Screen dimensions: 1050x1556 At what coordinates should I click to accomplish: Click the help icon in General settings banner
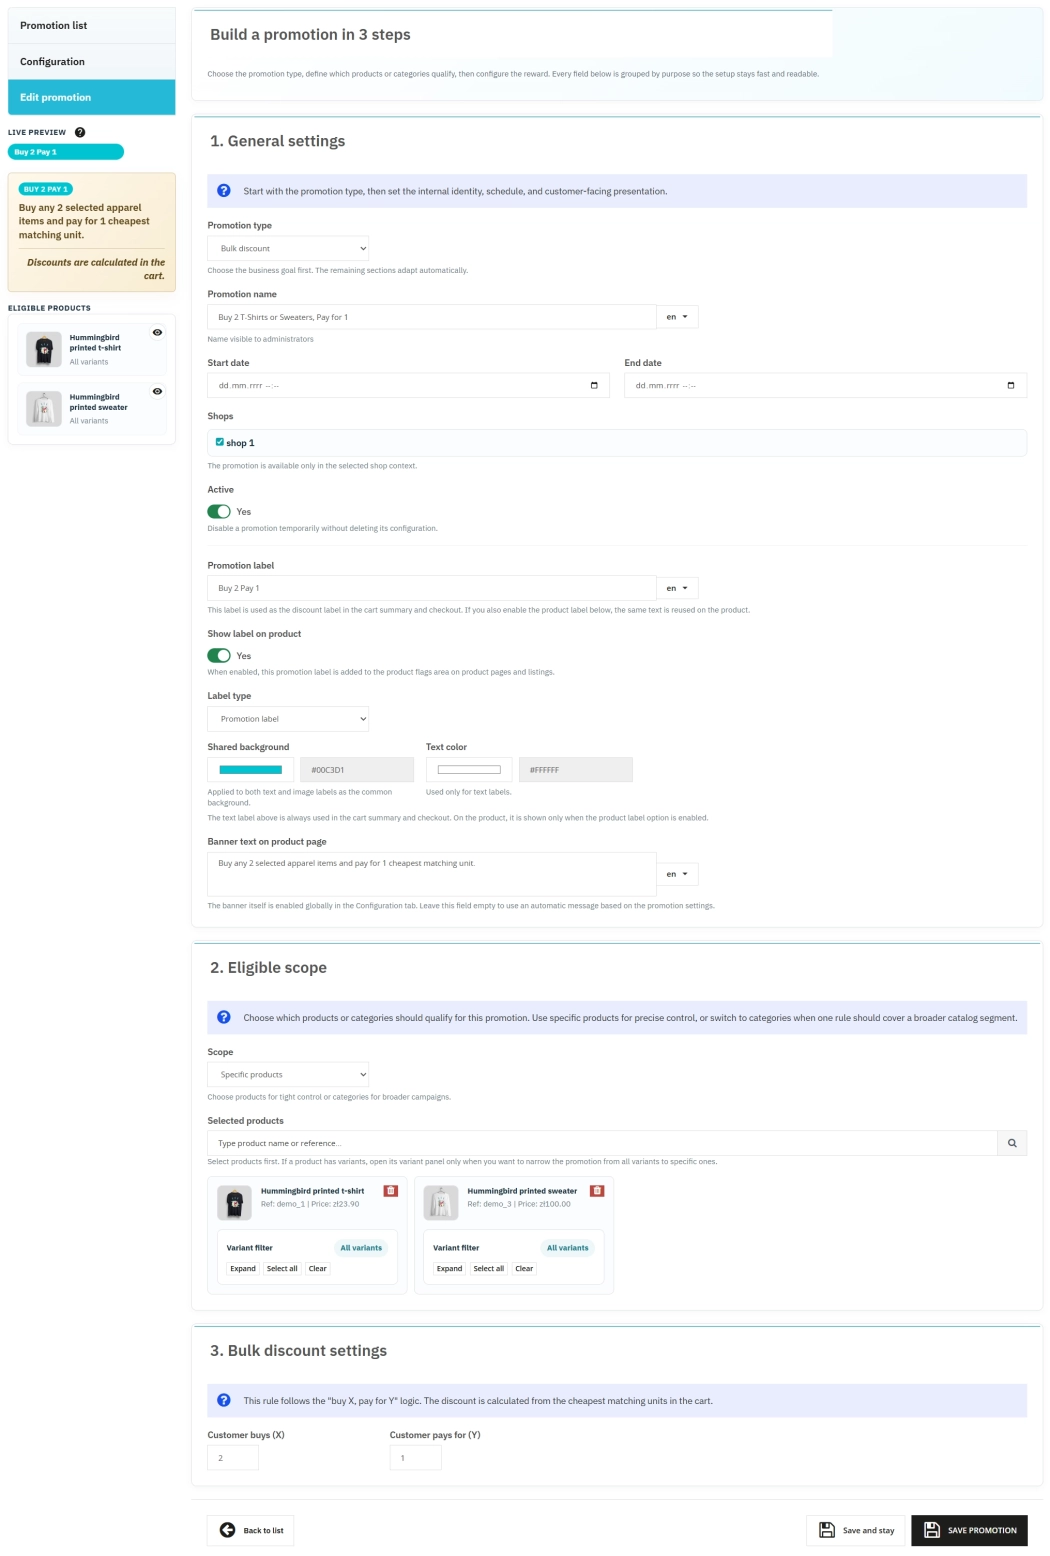[222, 189]
